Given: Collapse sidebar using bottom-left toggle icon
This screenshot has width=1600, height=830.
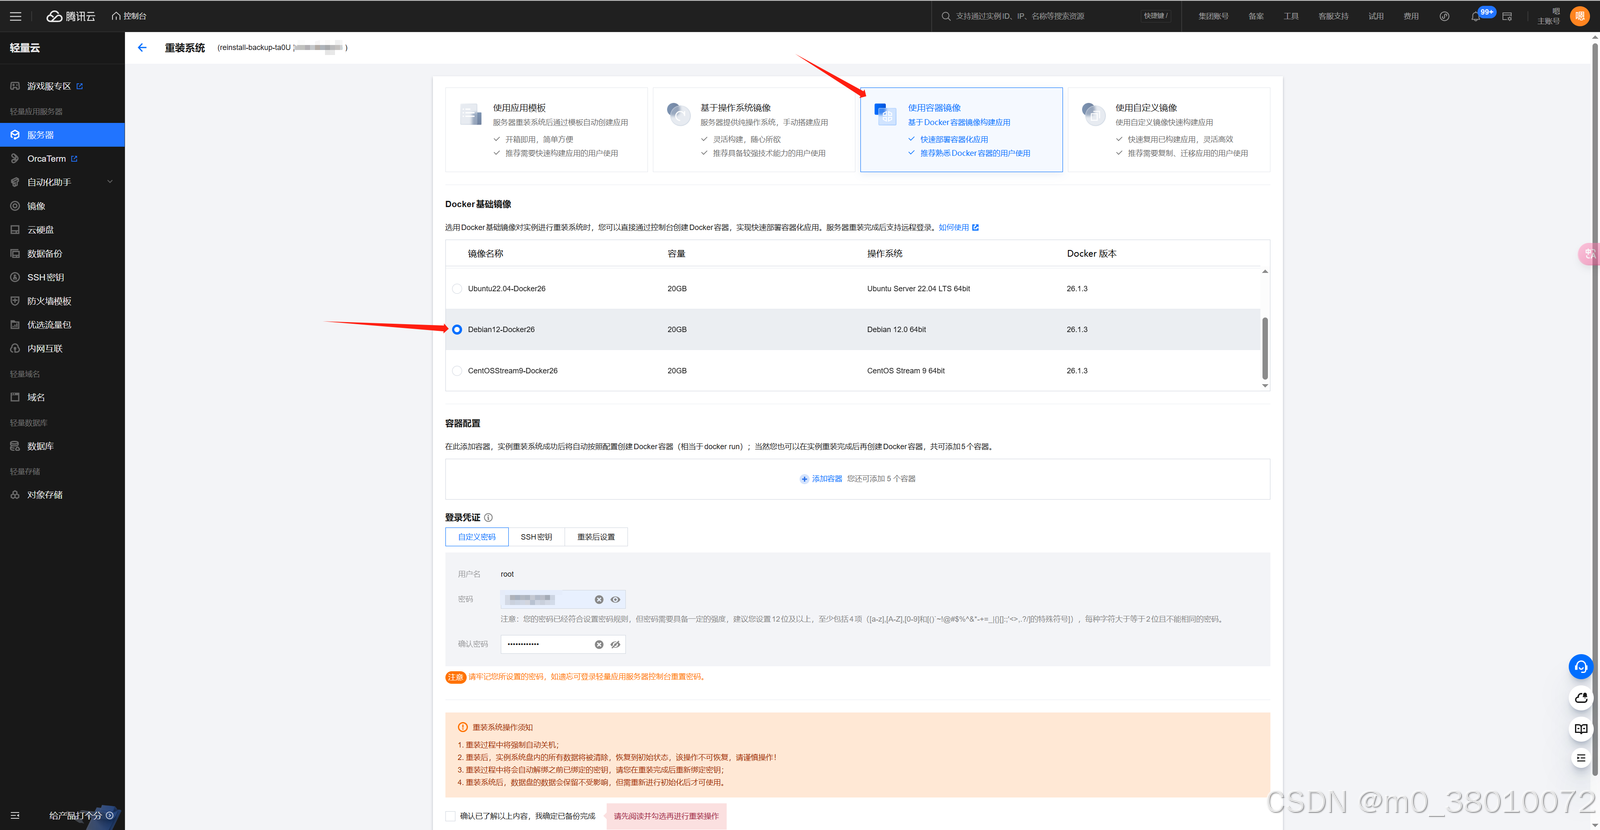Looking at the screenshot, I should click(15, 815).
